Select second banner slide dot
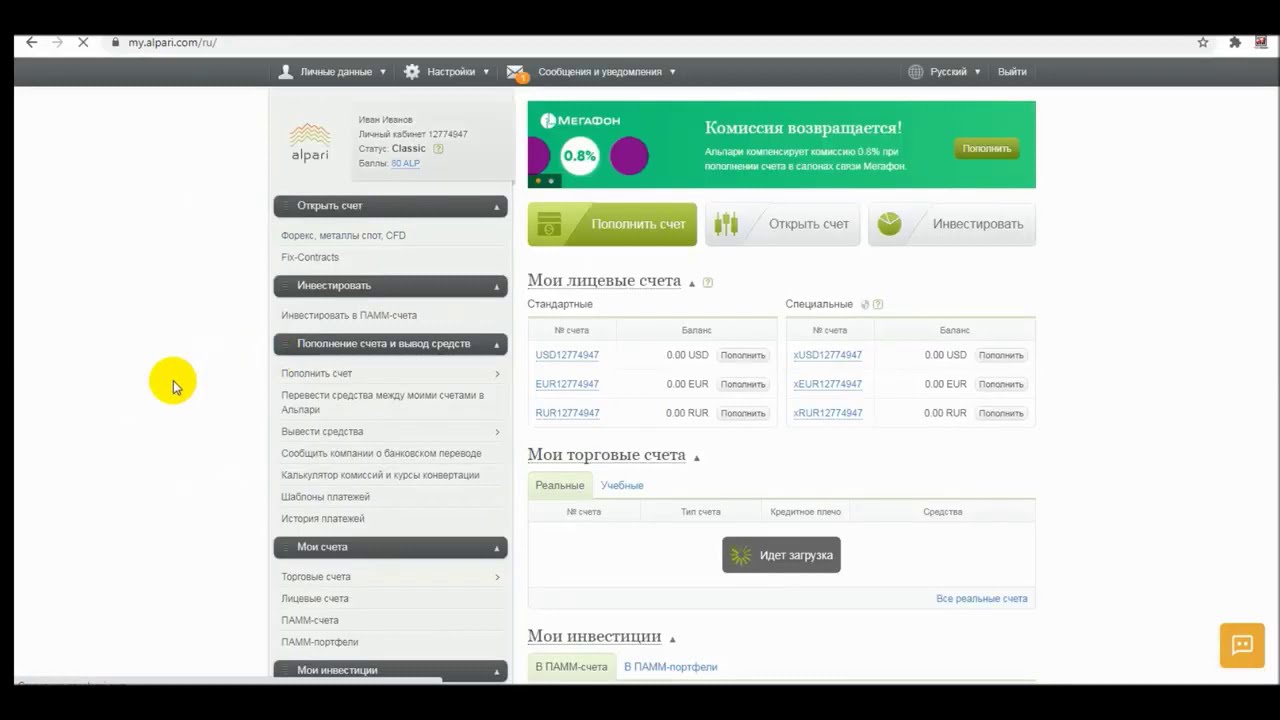Viewport: 1280px width, 720px height. click(551, 181)
